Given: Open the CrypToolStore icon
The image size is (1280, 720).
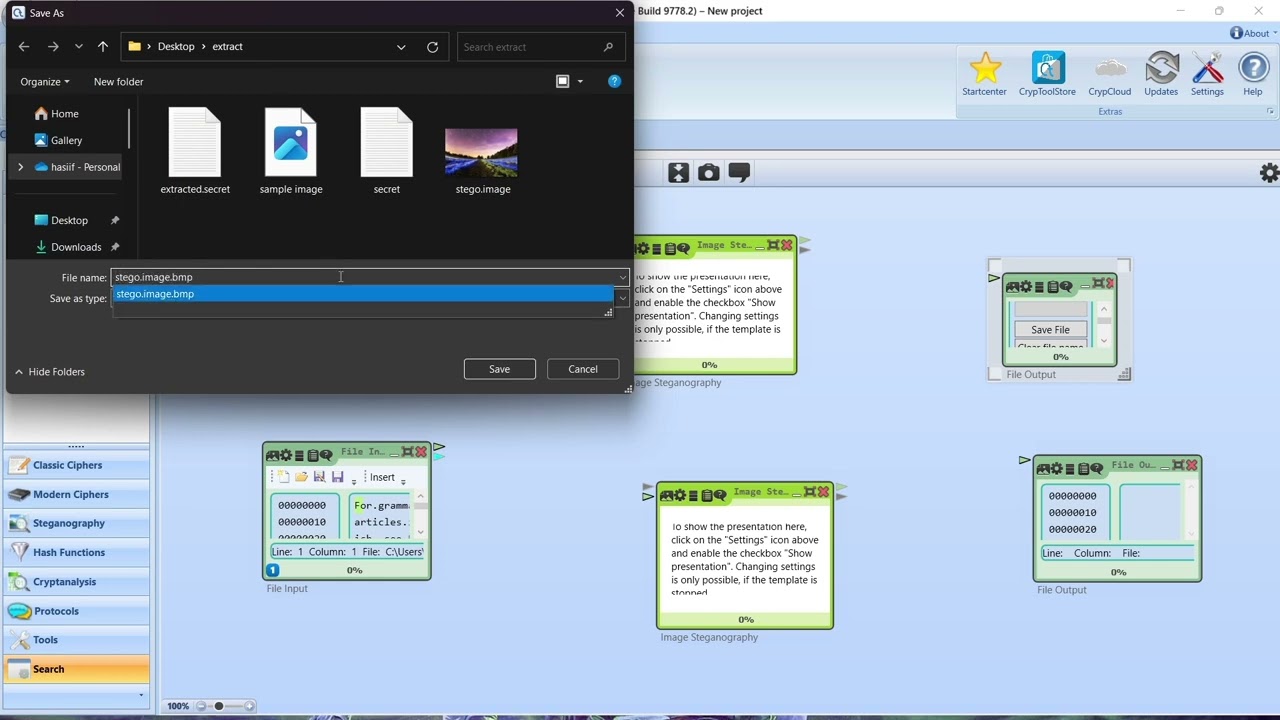Looking at the screenshot, I should [1047, 74].
